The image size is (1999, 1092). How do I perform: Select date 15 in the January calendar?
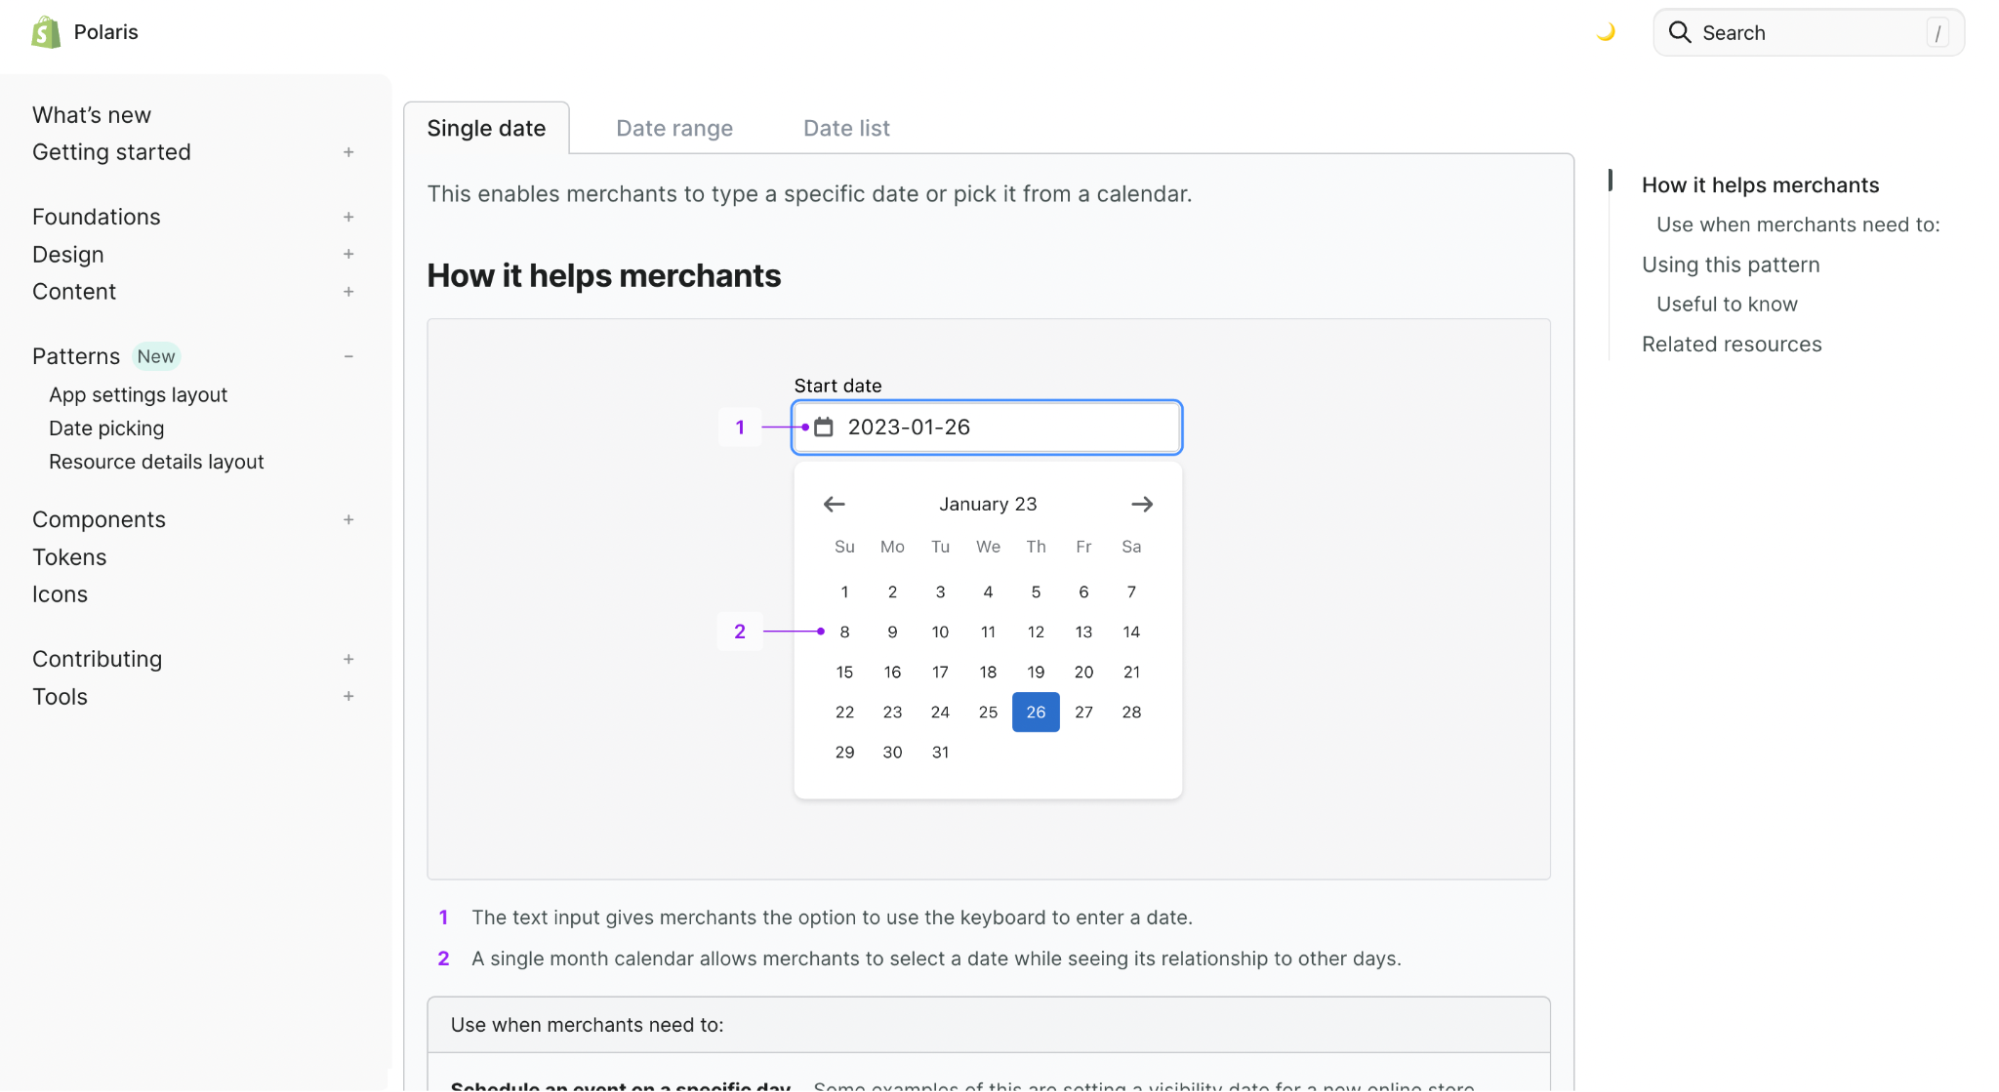pos(843,671)
